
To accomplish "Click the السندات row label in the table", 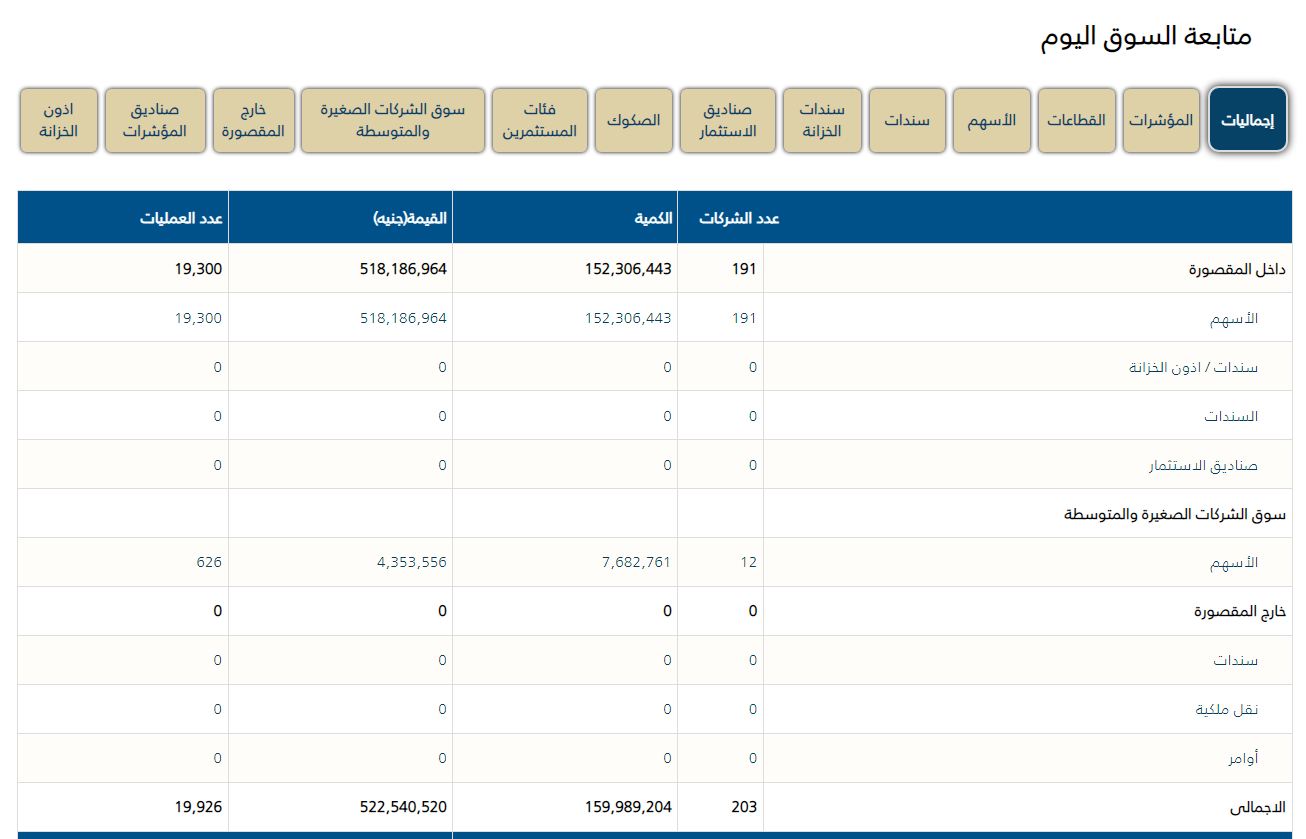I will (1230, 416).
